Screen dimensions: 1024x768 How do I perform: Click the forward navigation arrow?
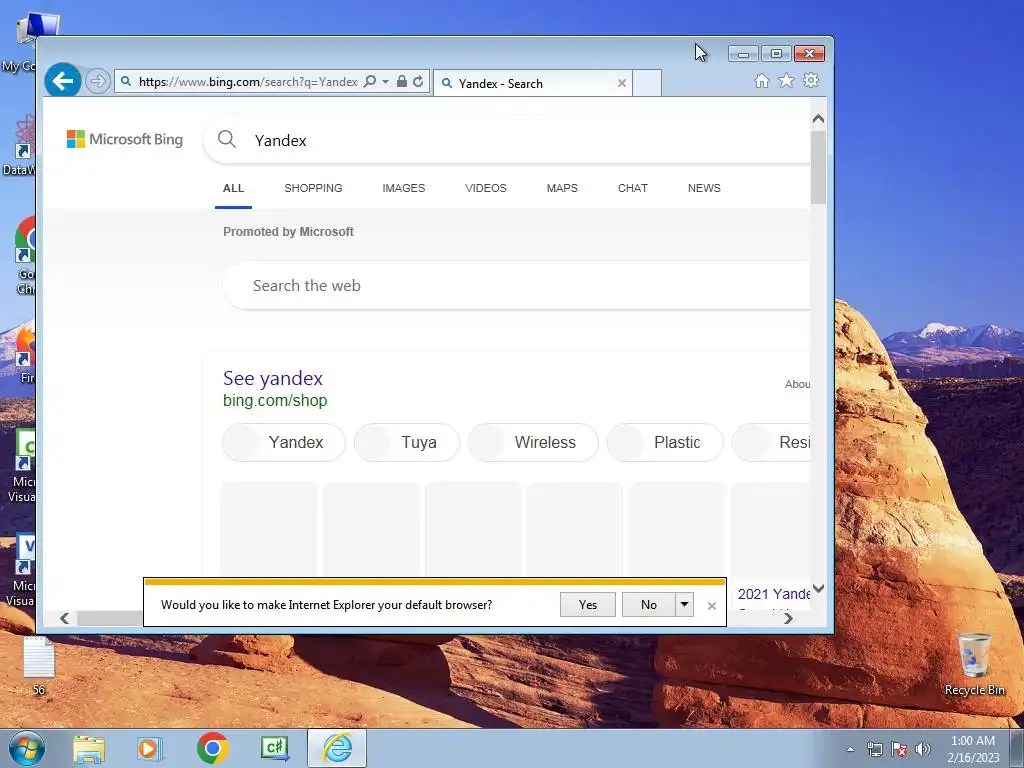(x=97, y=82)
